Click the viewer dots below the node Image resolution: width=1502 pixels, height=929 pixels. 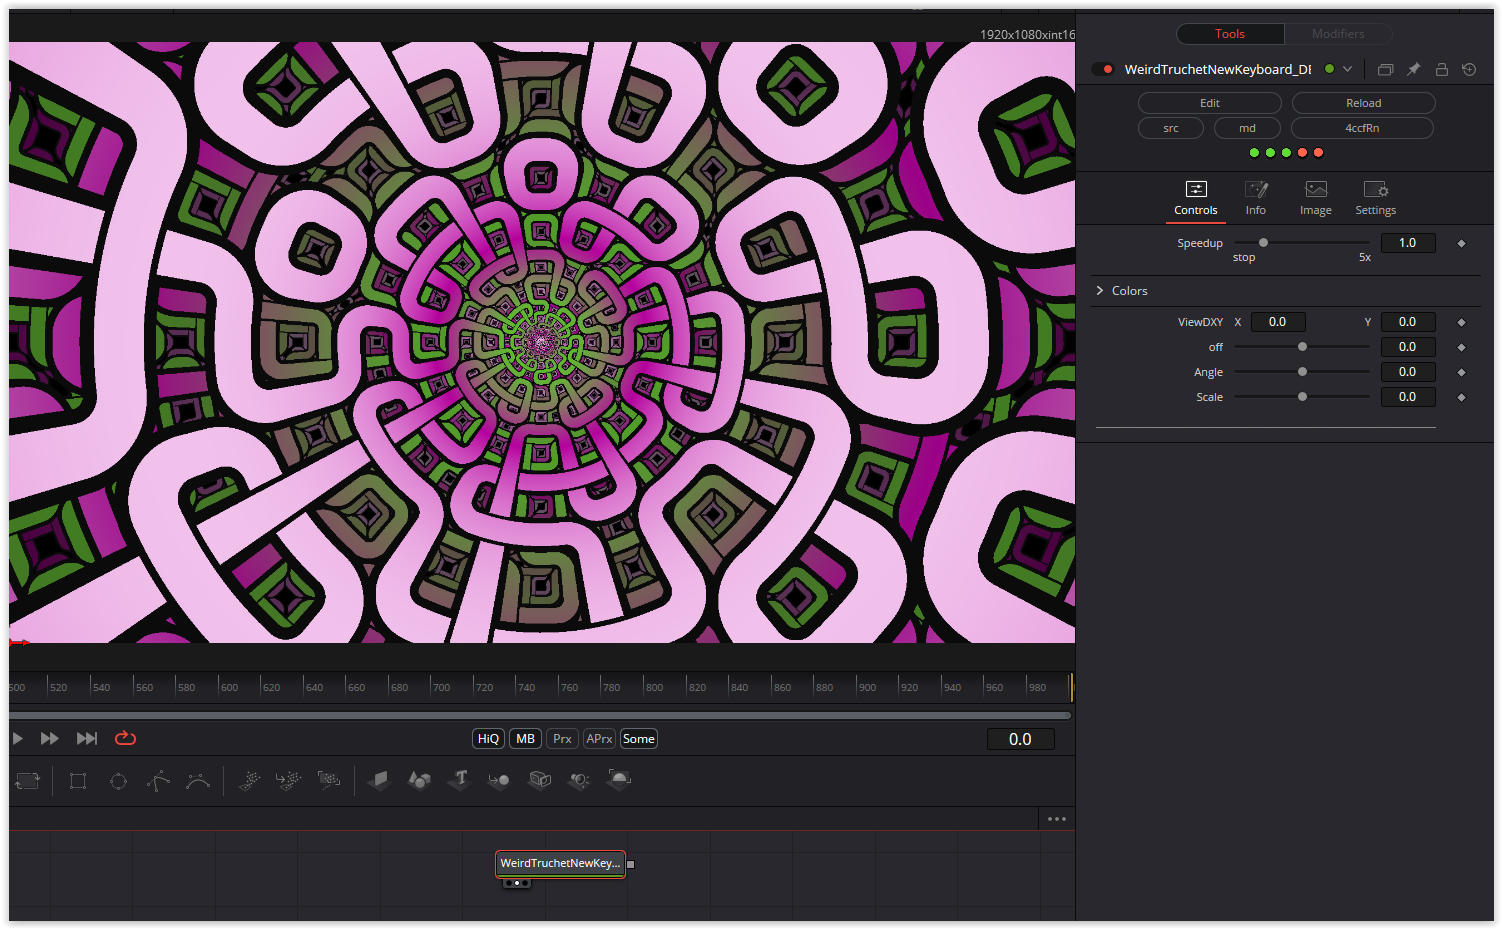coord(516,883)
